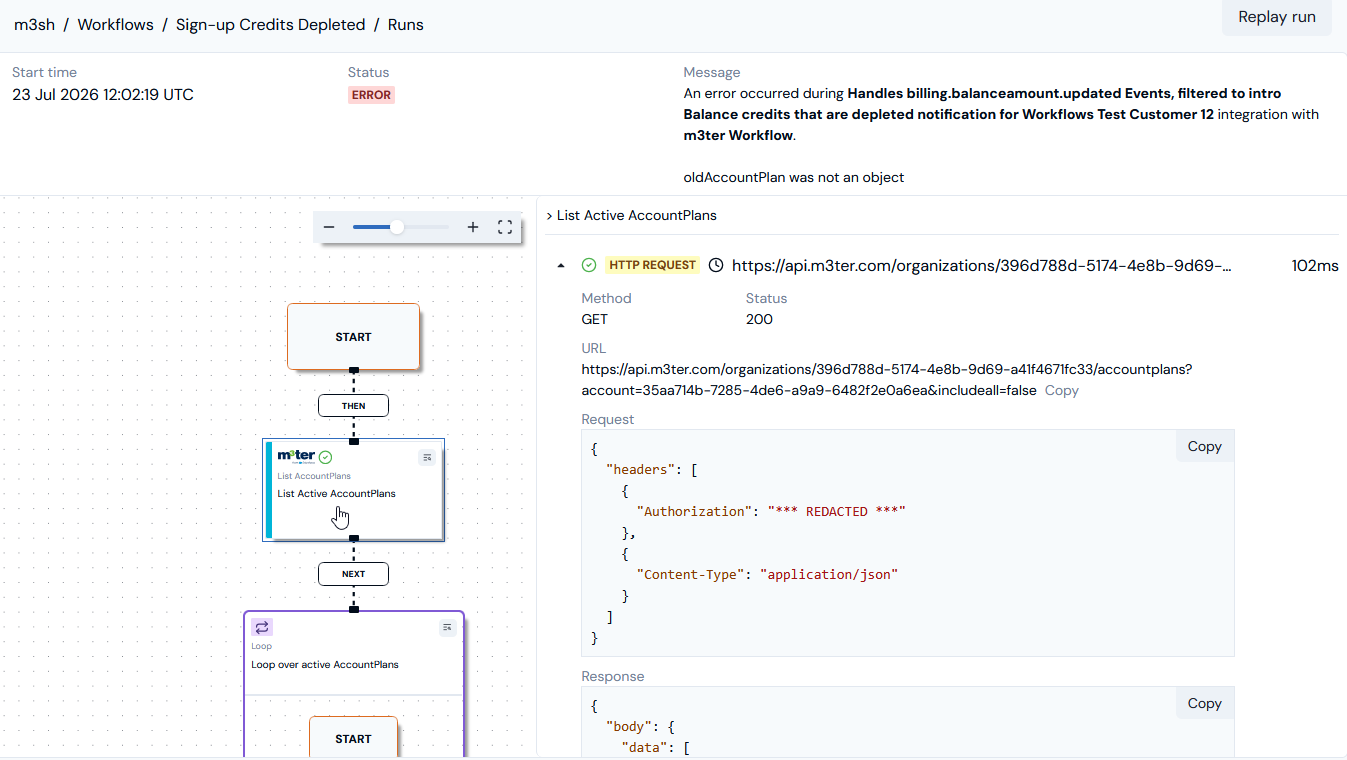Image resolution: width=1347 pixels, height=760 pixels.
Task: Navigate to m3sh breadcrumb root
Action: (34, 25)
